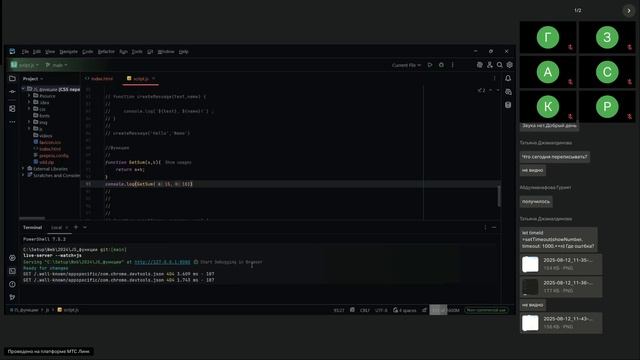Open the View menu
Viewport: 640px width, 360px height.
coord(50,51)
